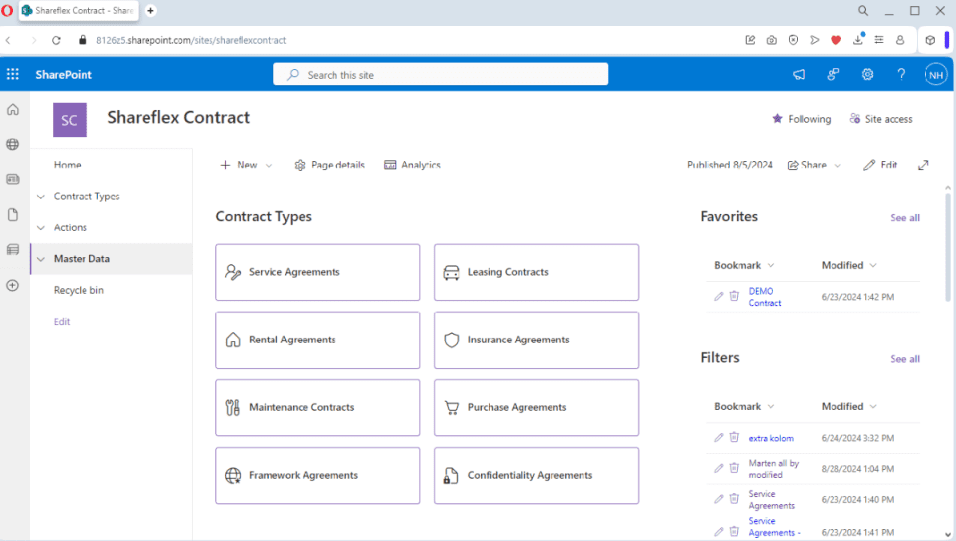Click the expand to full view arrow icon
This screenshot has height=541, width=956.
pos(923,165)
